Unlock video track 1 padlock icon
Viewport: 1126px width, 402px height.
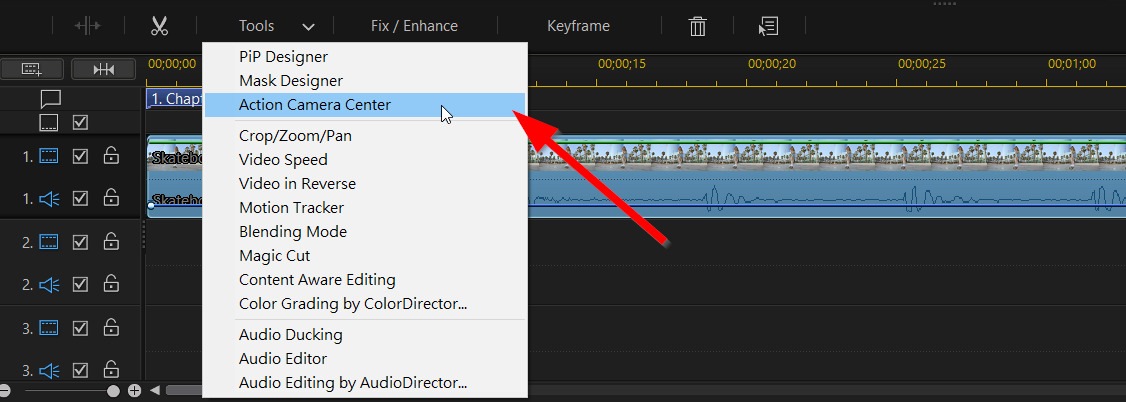click(111, 155)
